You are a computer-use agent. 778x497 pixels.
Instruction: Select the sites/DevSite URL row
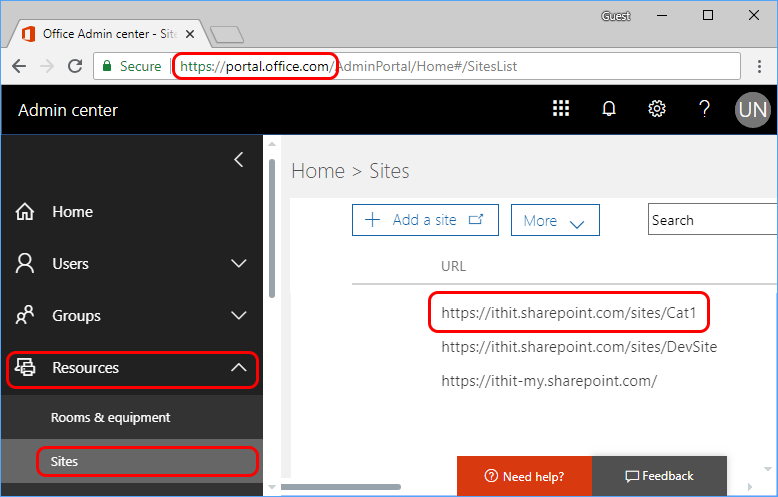579,346
